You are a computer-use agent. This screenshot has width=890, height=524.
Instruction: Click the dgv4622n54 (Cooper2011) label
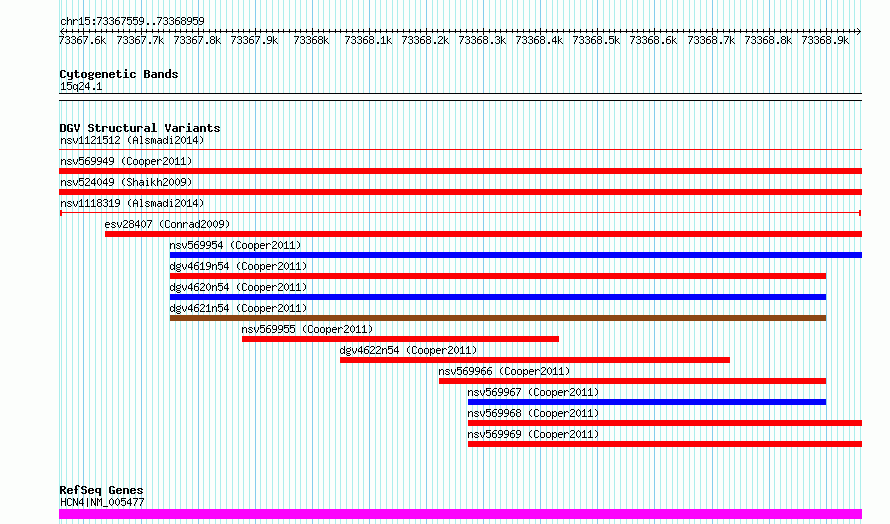point(408,350)
